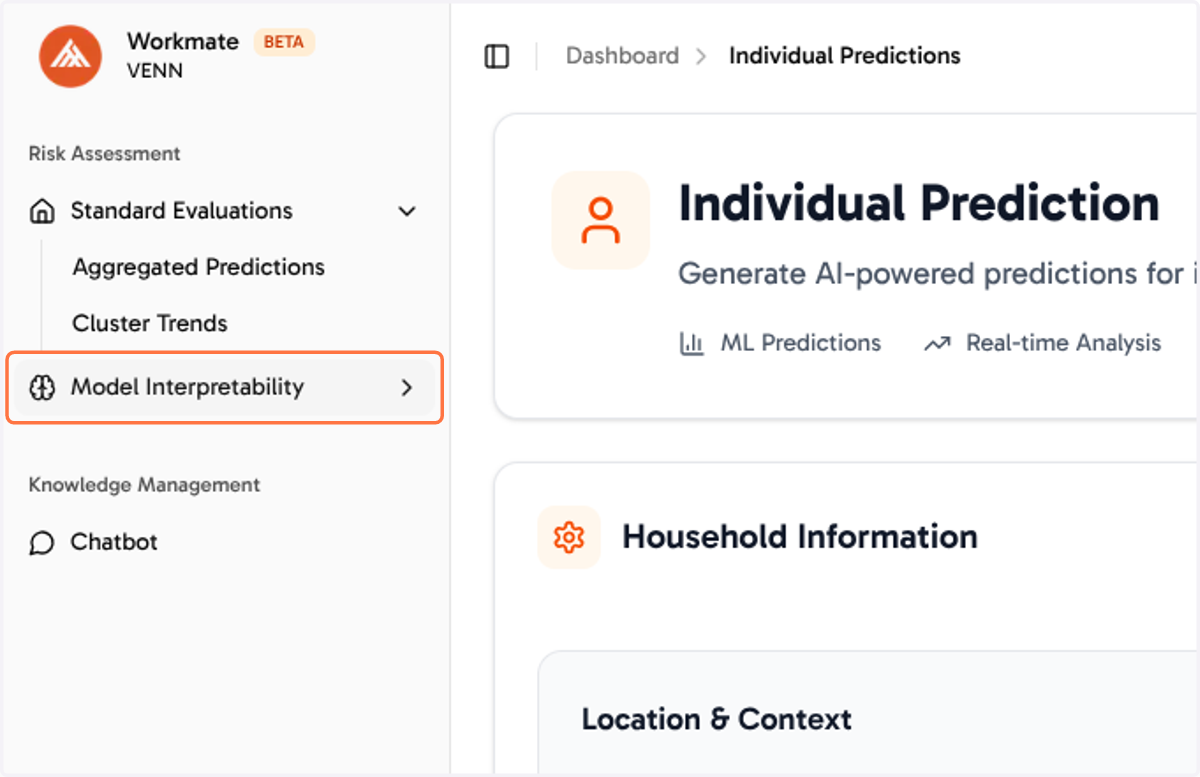Click the Individual Predictions breadcrumb
Screen dimensions: 1200x777
point(845,56)
